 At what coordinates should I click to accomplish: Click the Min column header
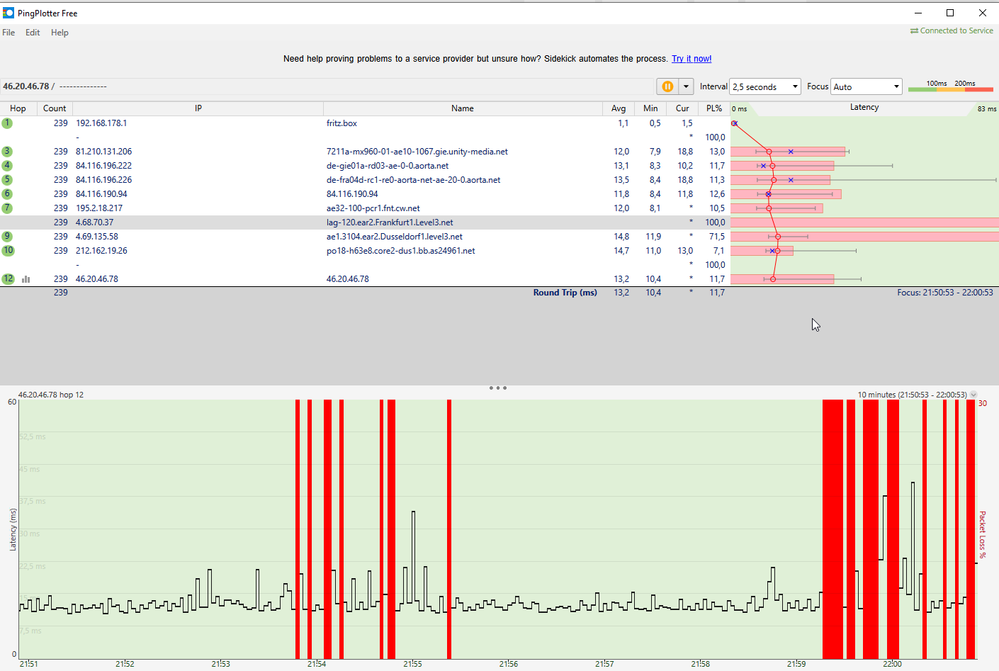tap(650, 108)
